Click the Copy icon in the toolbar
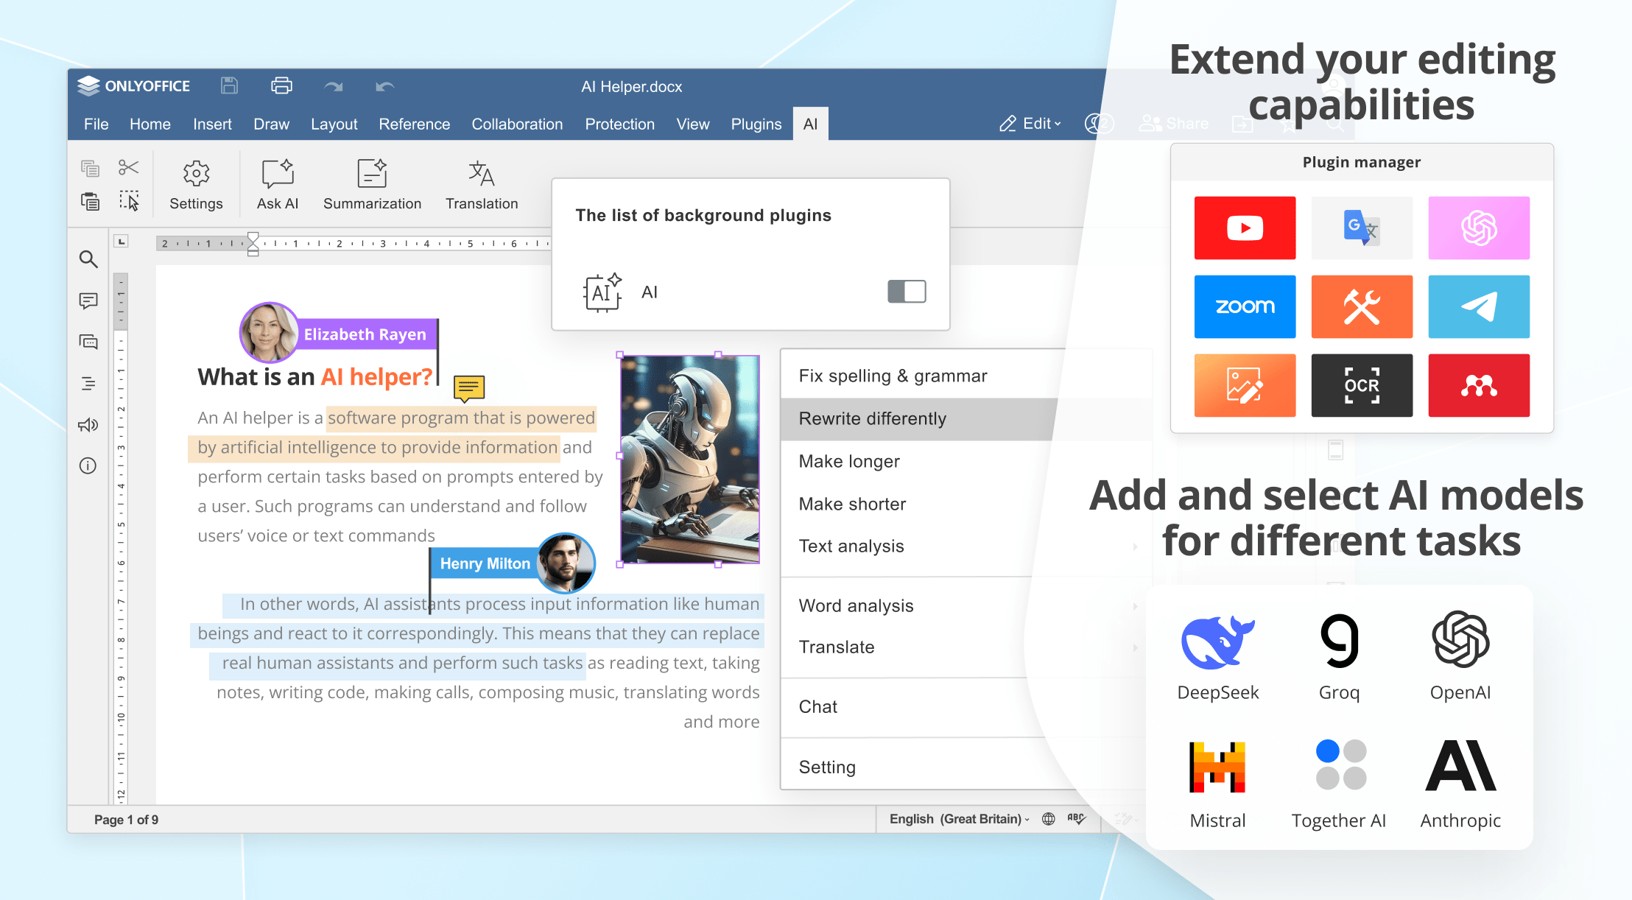 click(x=90, y=168)
